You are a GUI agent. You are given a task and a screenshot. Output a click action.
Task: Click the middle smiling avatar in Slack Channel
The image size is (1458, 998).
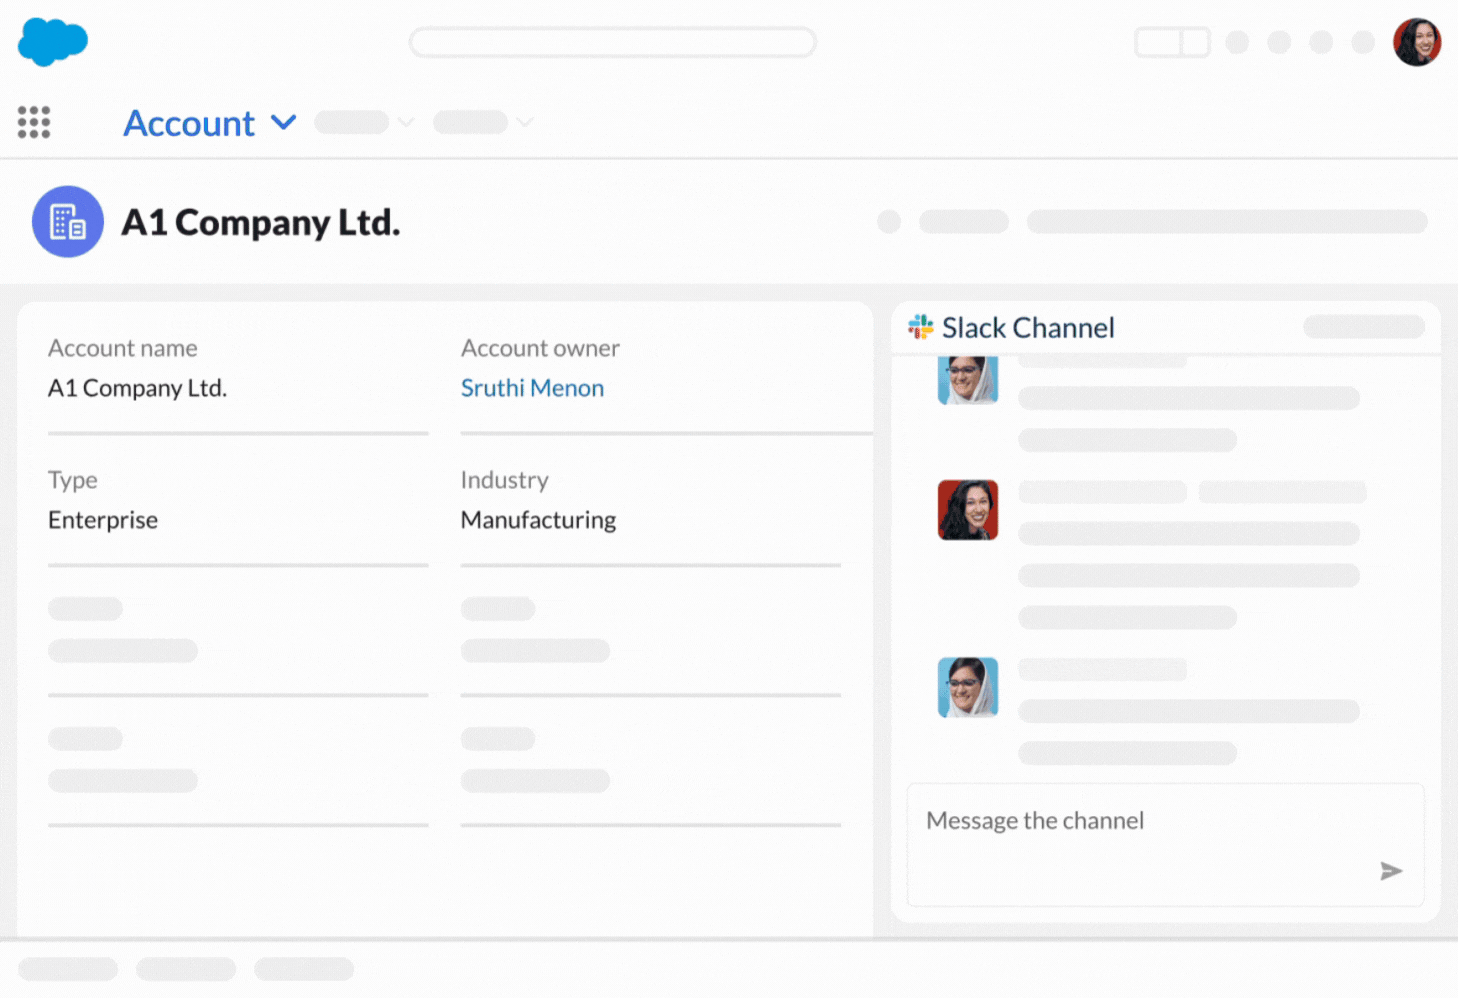tap(966, 510)
